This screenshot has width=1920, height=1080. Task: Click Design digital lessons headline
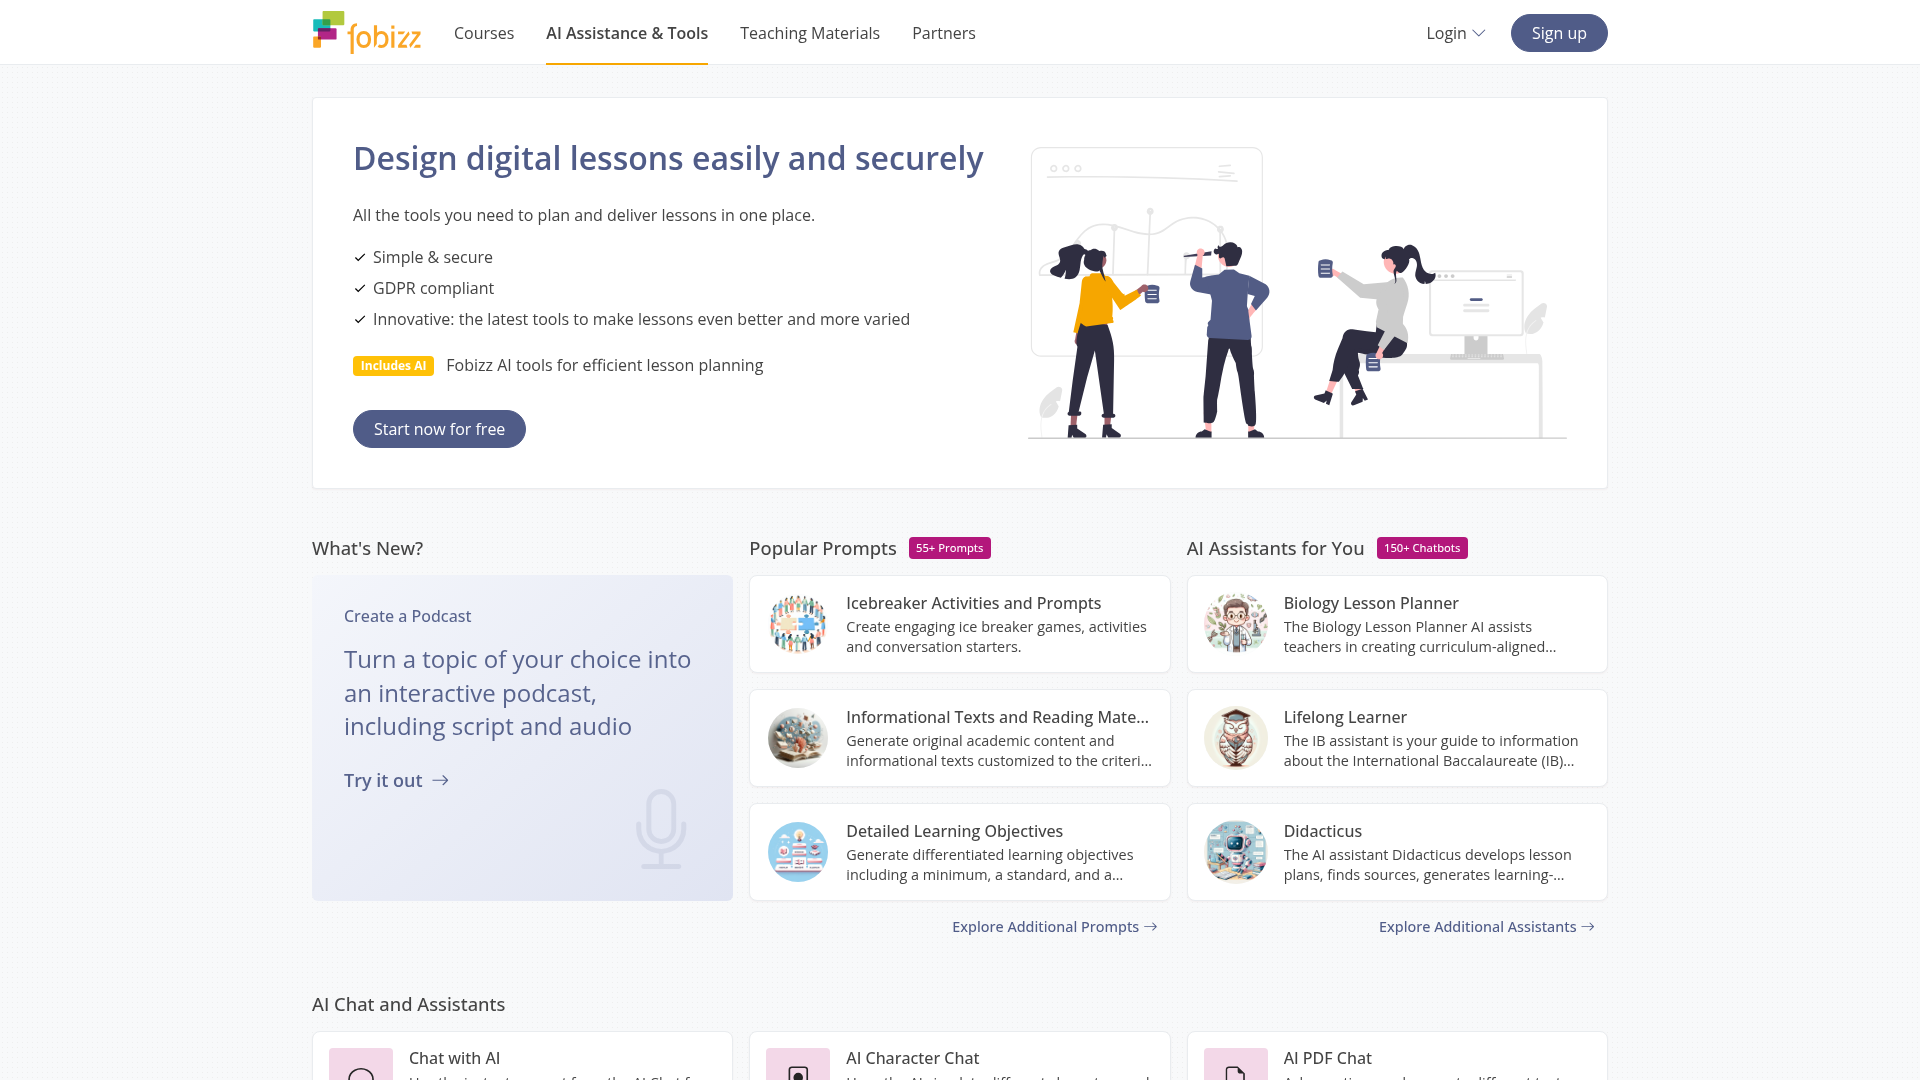[x=668, y=158]
